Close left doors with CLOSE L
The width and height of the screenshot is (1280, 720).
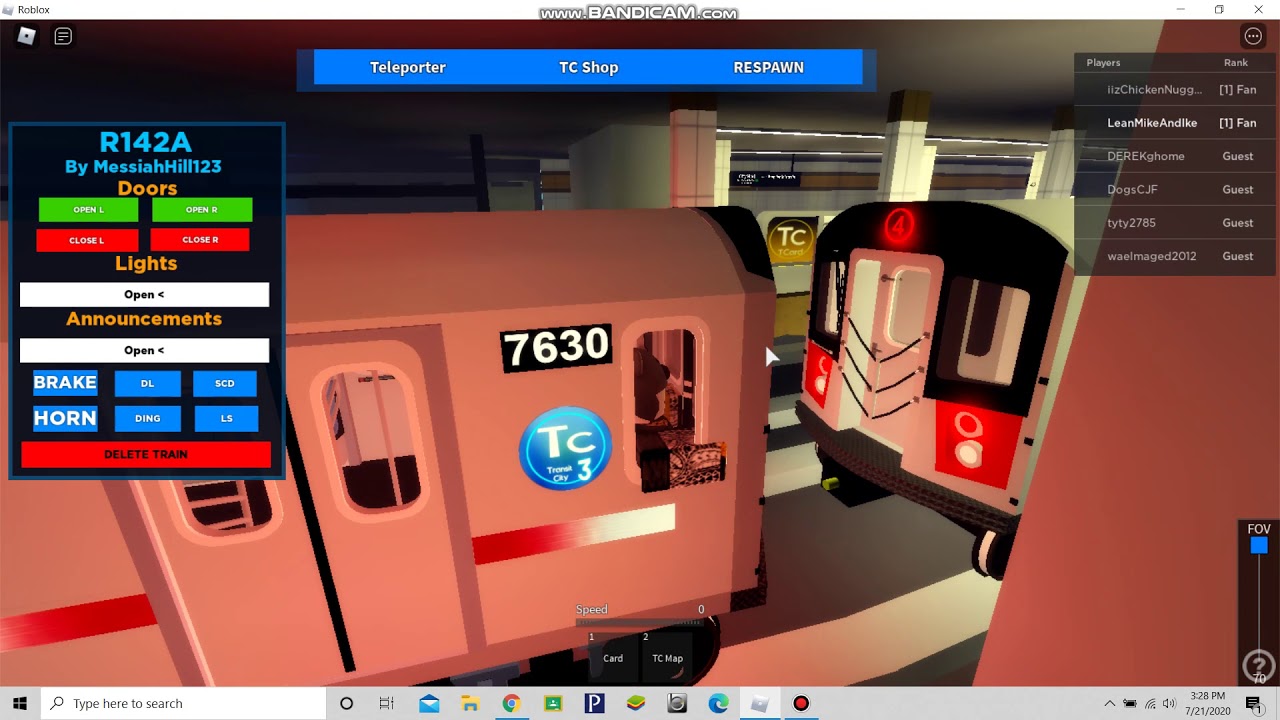87,240
